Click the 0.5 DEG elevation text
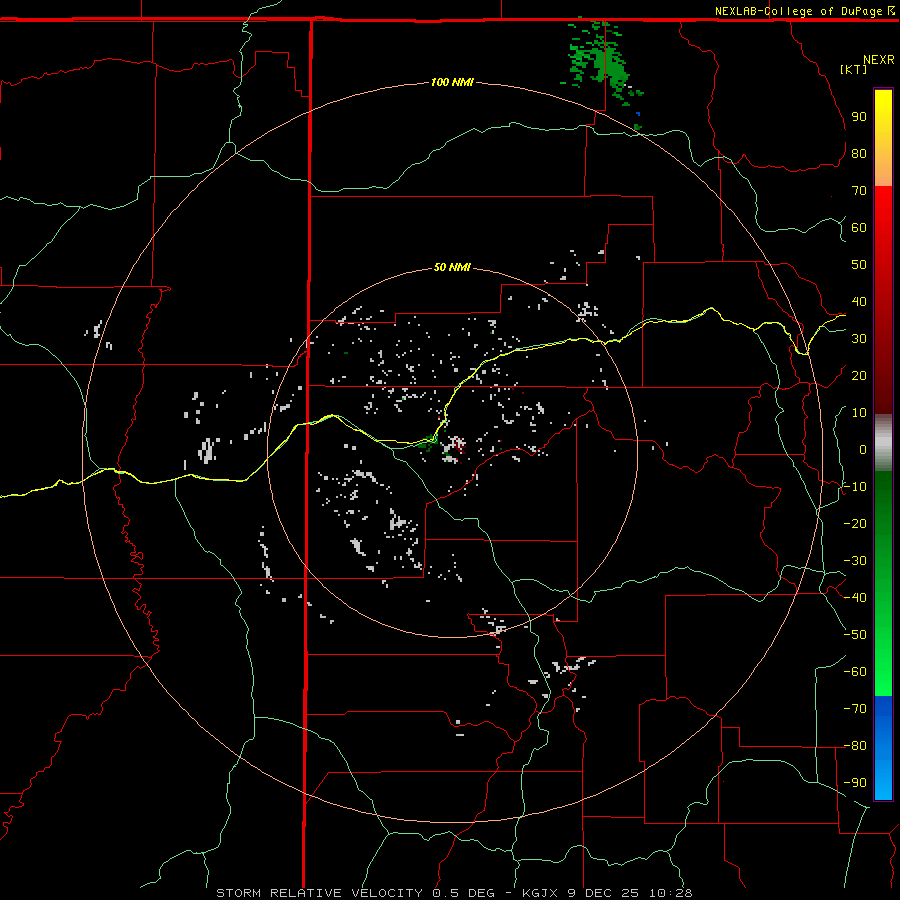The height and width of the screenshot is (900, 900). [463, 893]
